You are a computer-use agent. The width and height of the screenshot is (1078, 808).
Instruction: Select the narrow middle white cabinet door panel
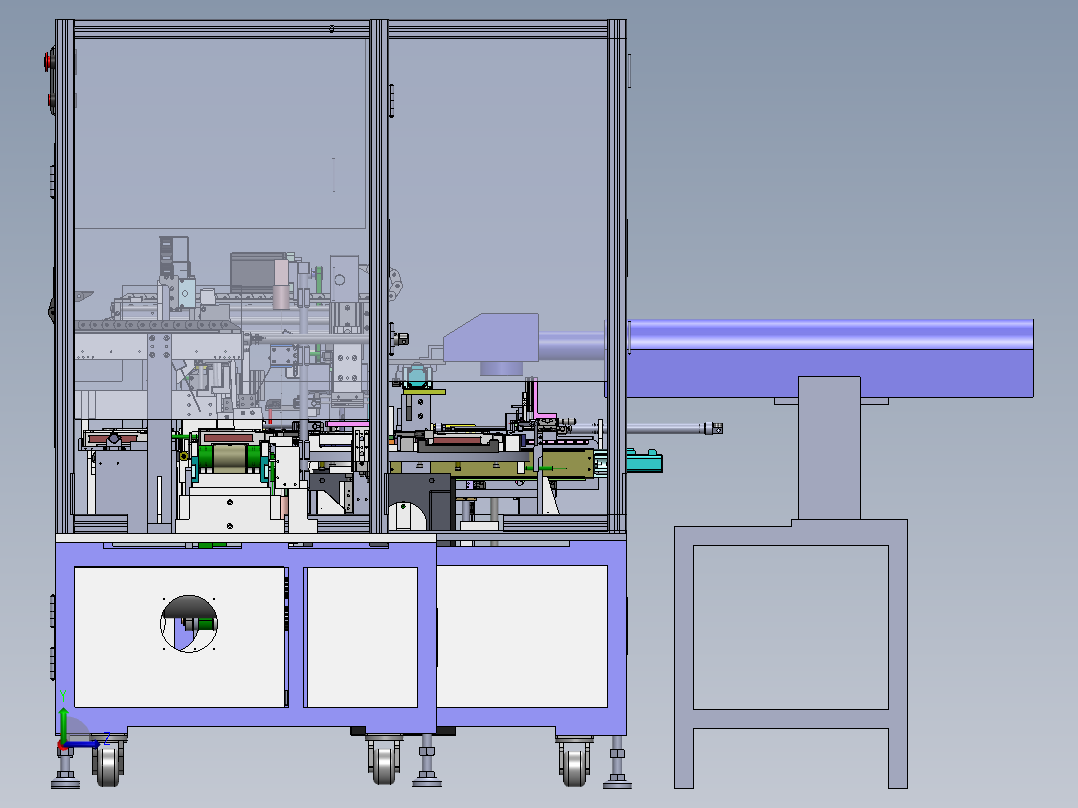coord(362,637)
